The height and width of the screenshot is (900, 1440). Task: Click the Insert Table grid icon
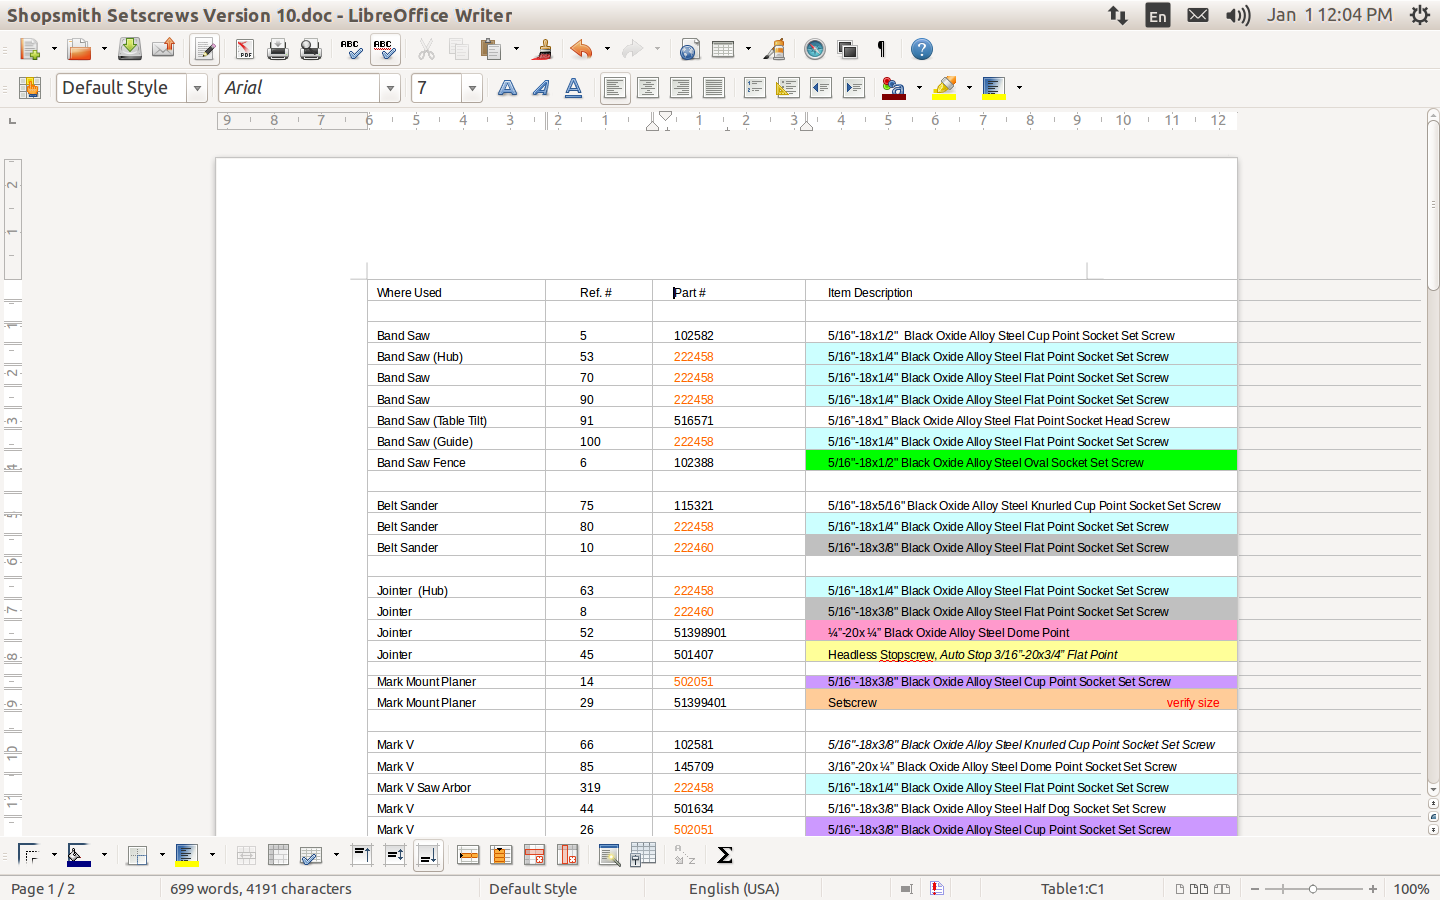pos(723,49)
